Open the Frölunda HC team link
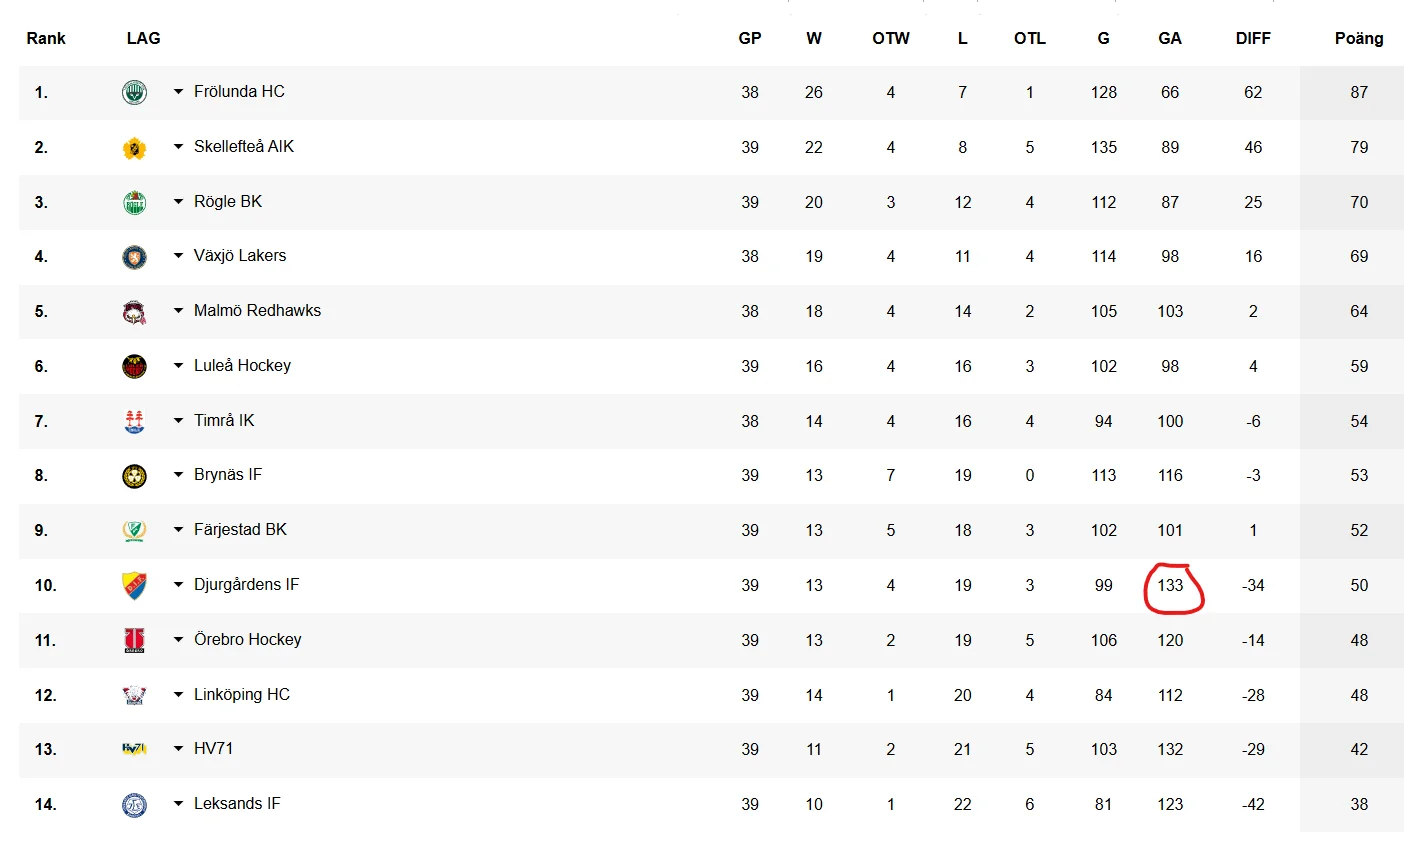Viewport: 1404px width, 845px height. pyautogui.click(x=239, y=91)
